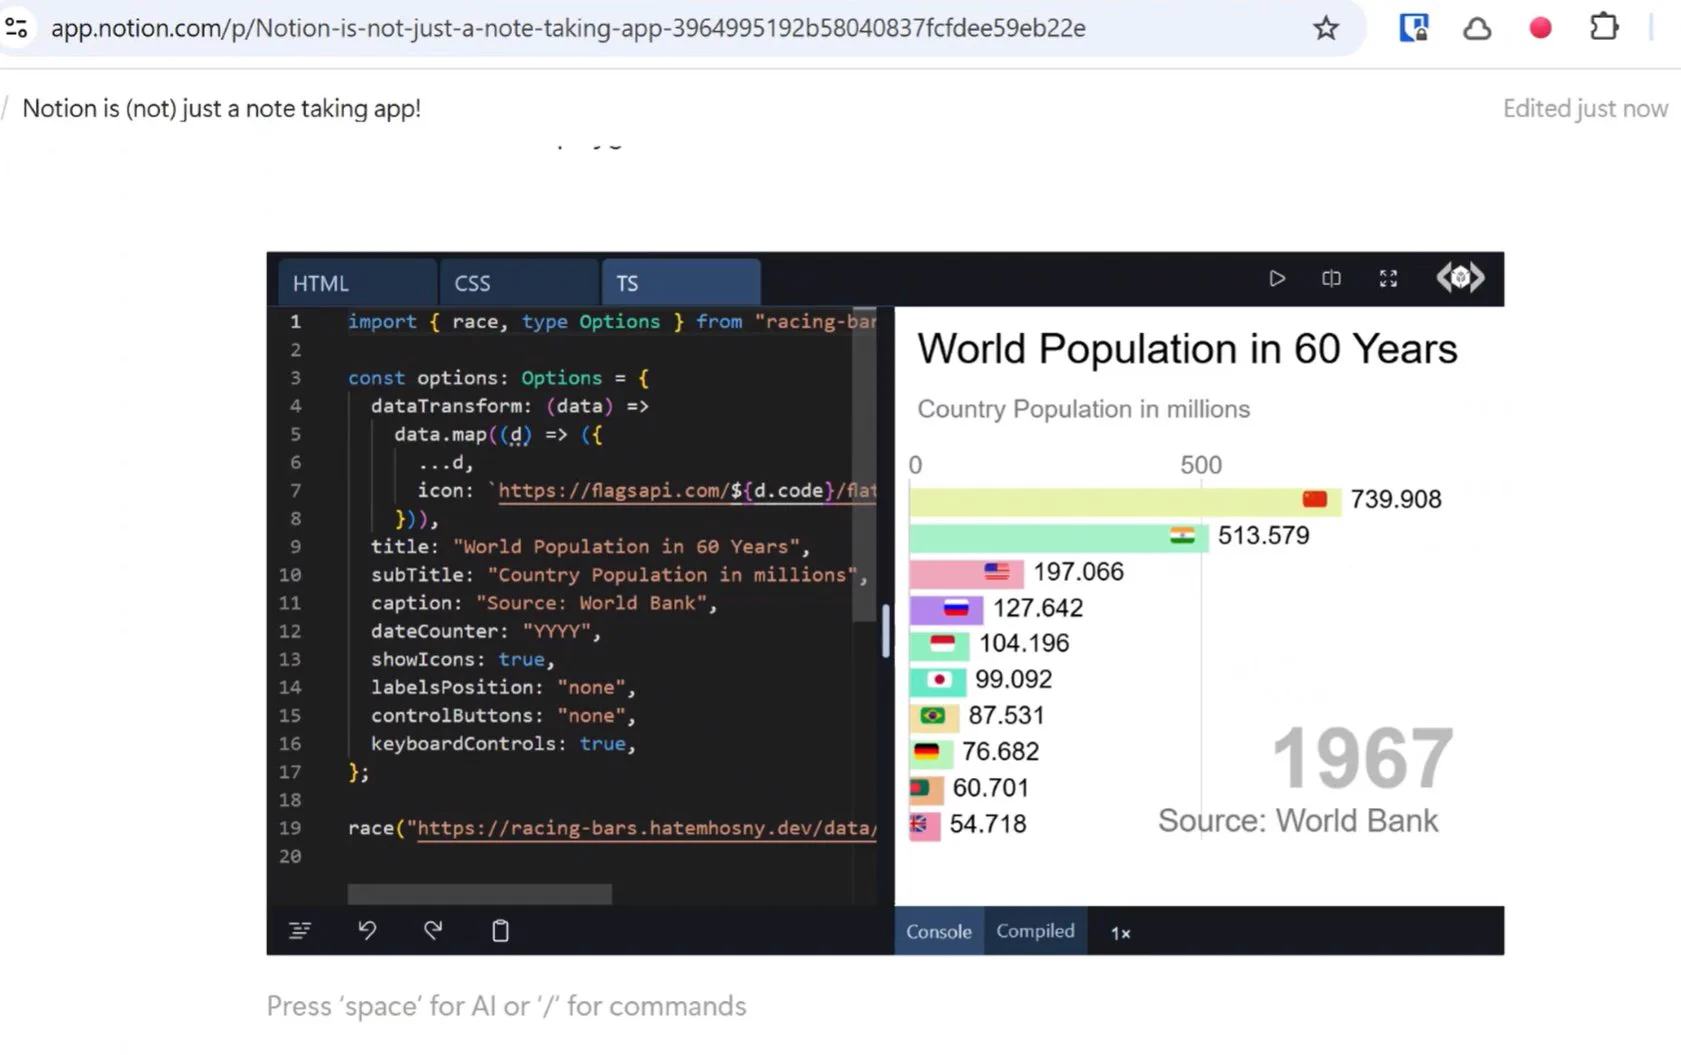Click the bar with value 99.092

click(x=938, y=680)
